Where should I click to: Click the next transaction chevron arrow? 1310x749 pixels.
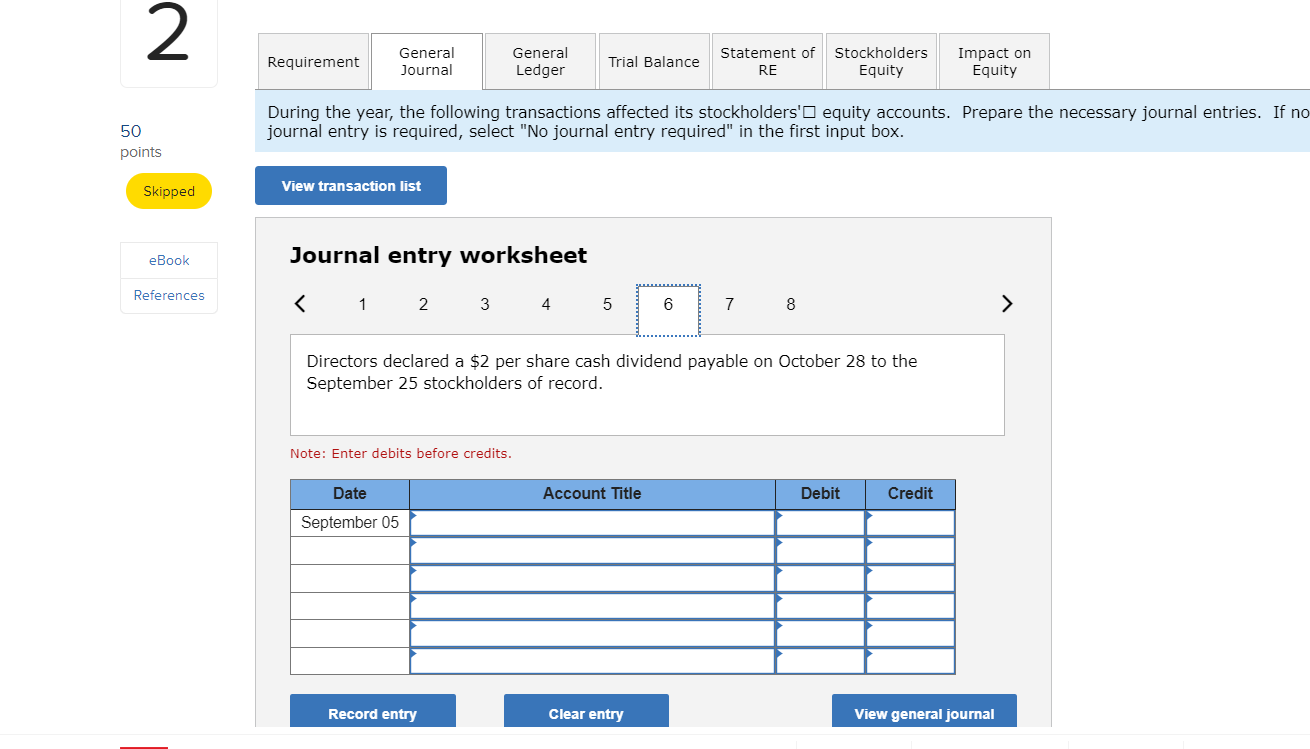click(1007, 303)
